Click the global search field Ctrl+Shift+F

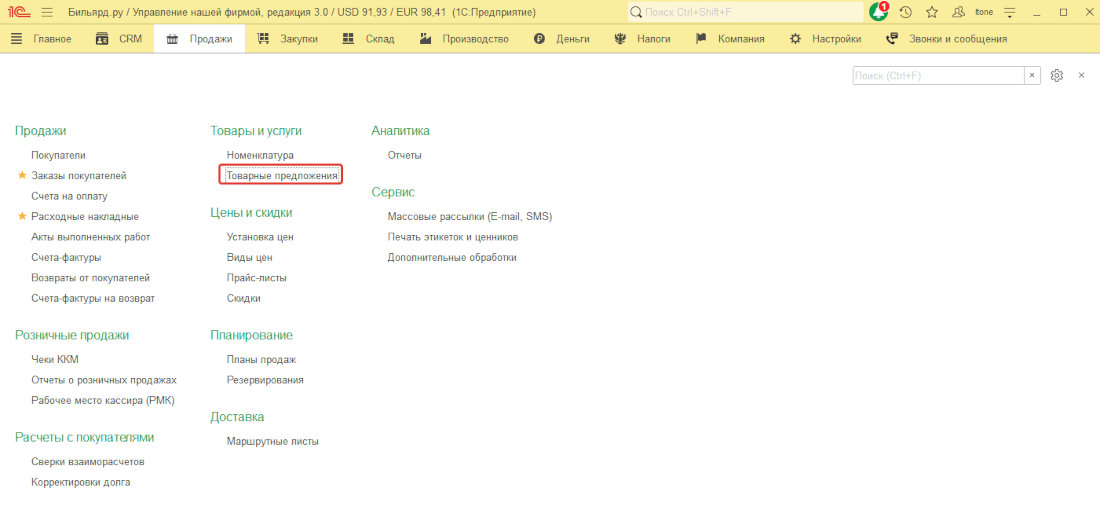(x=745, y=12)
